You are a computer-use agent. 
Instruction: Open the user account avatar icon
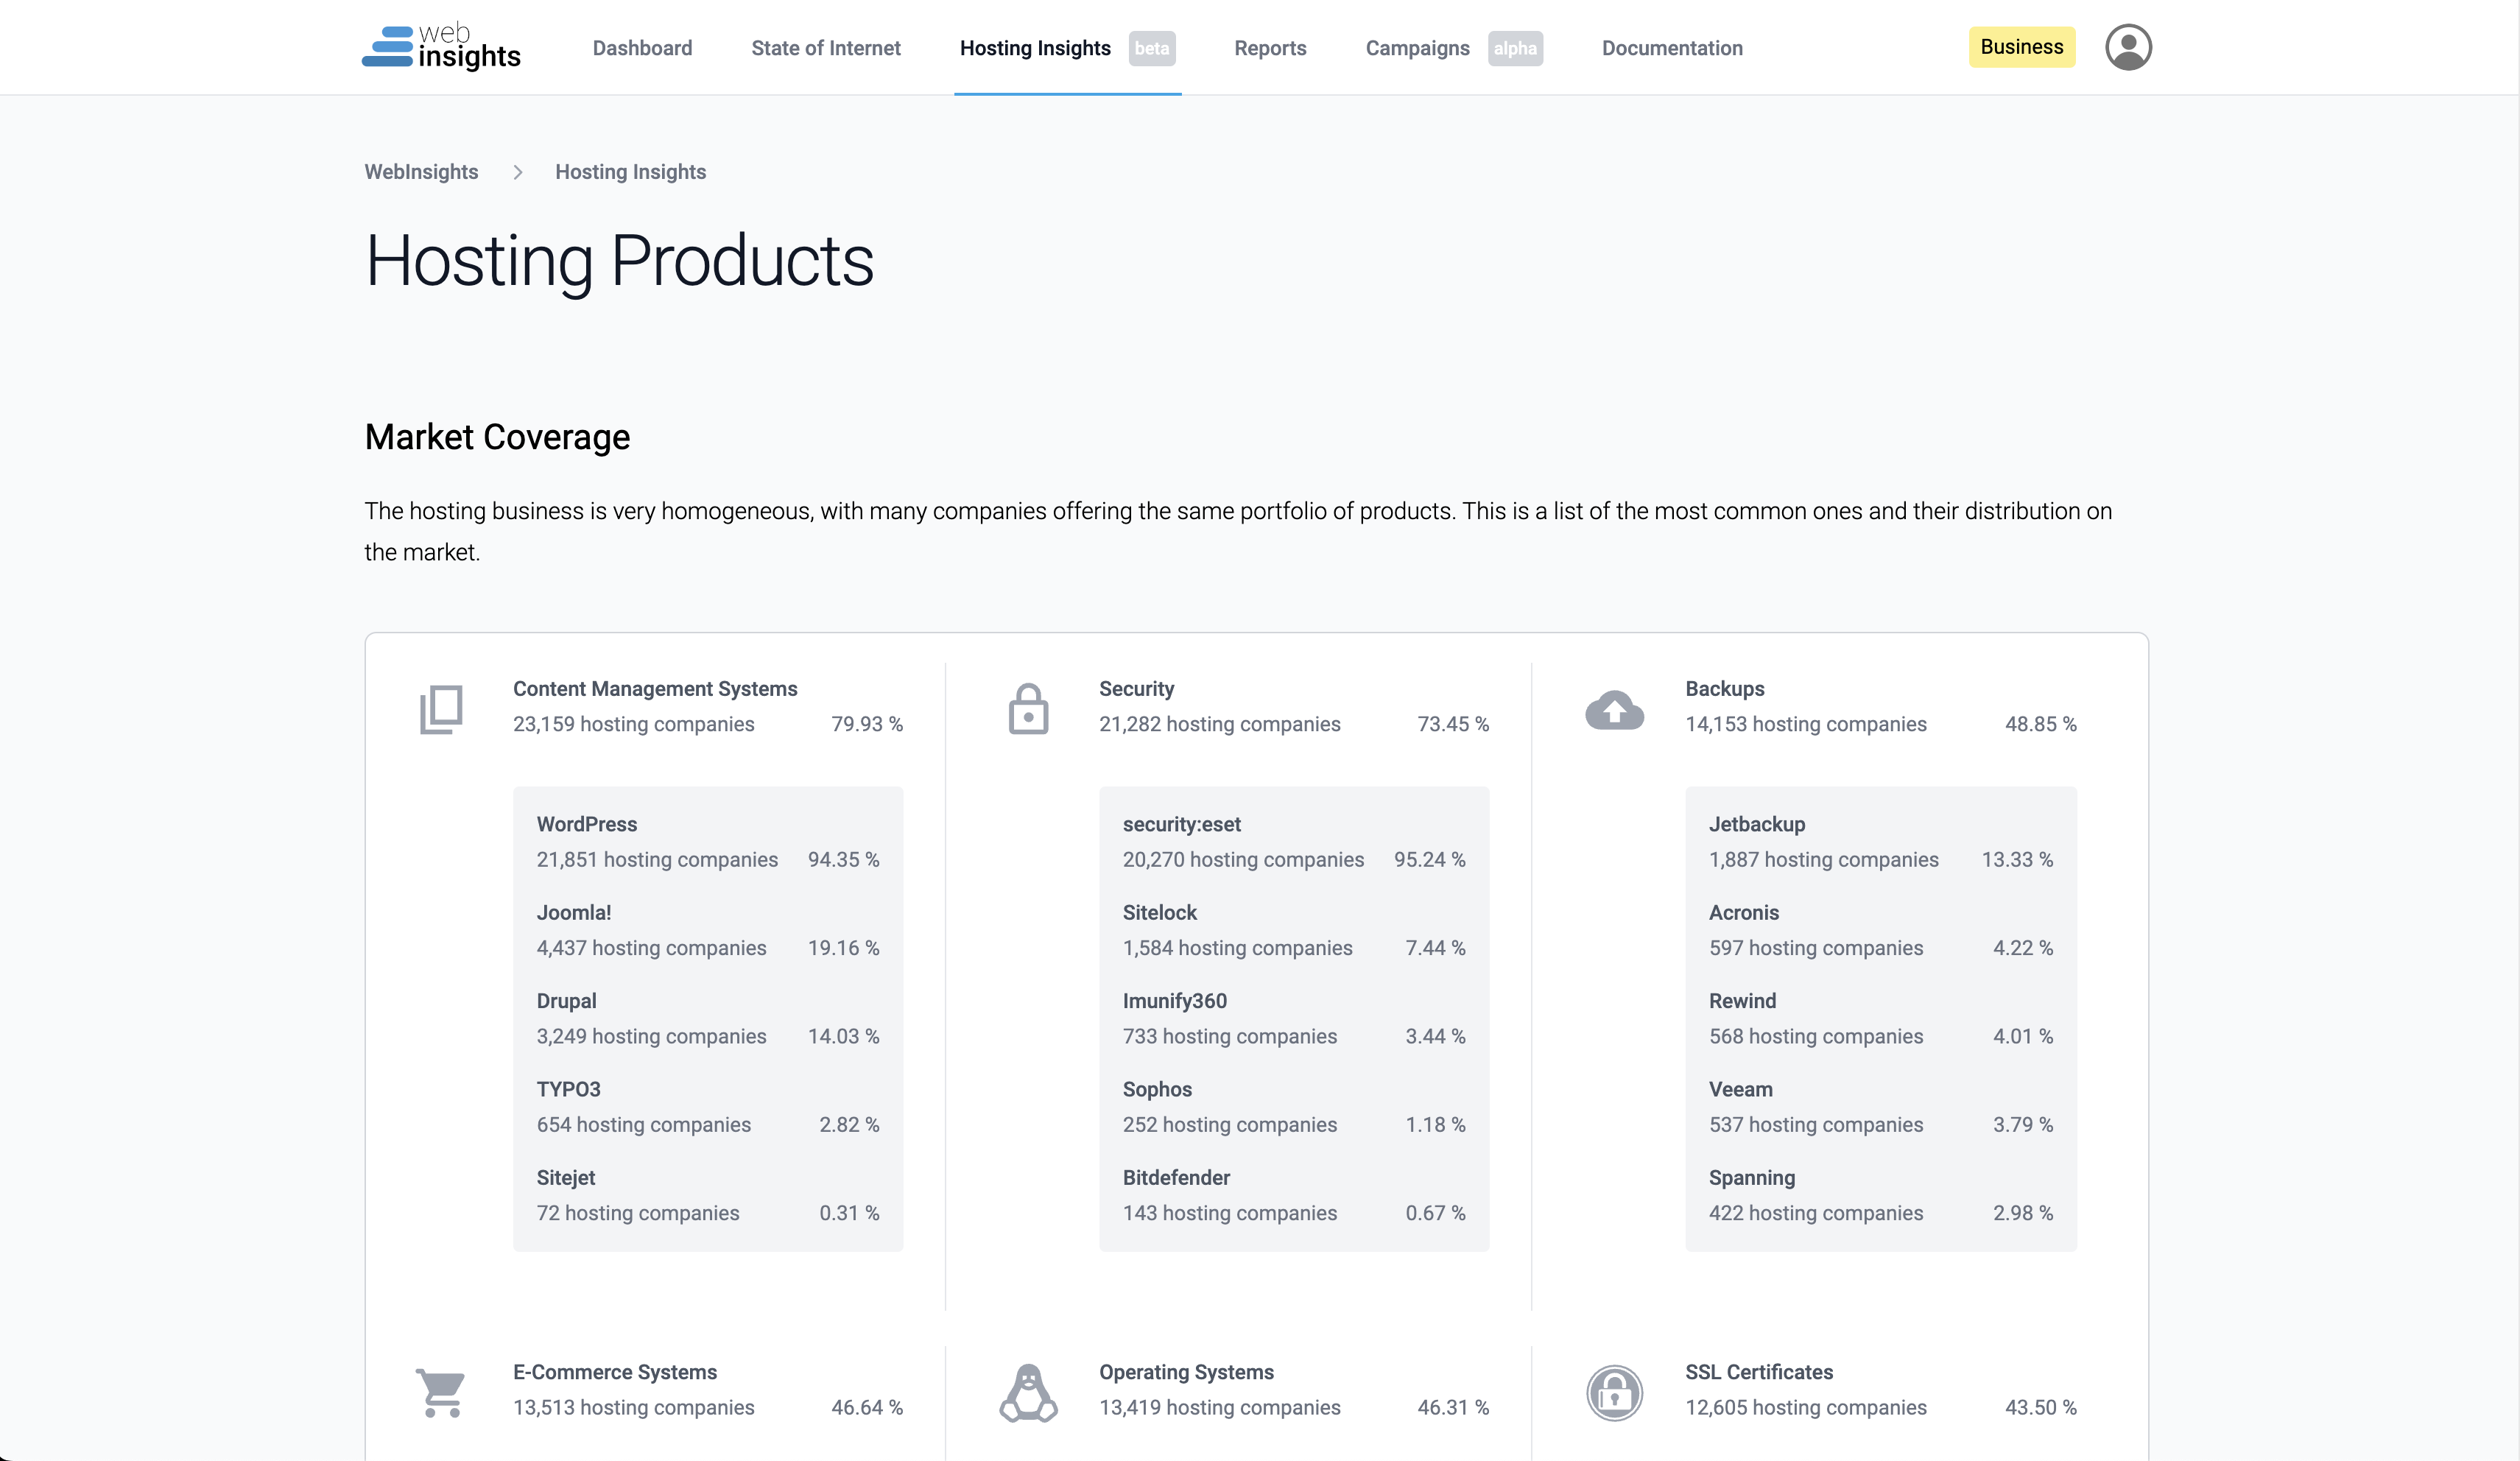click(2128, 47)
